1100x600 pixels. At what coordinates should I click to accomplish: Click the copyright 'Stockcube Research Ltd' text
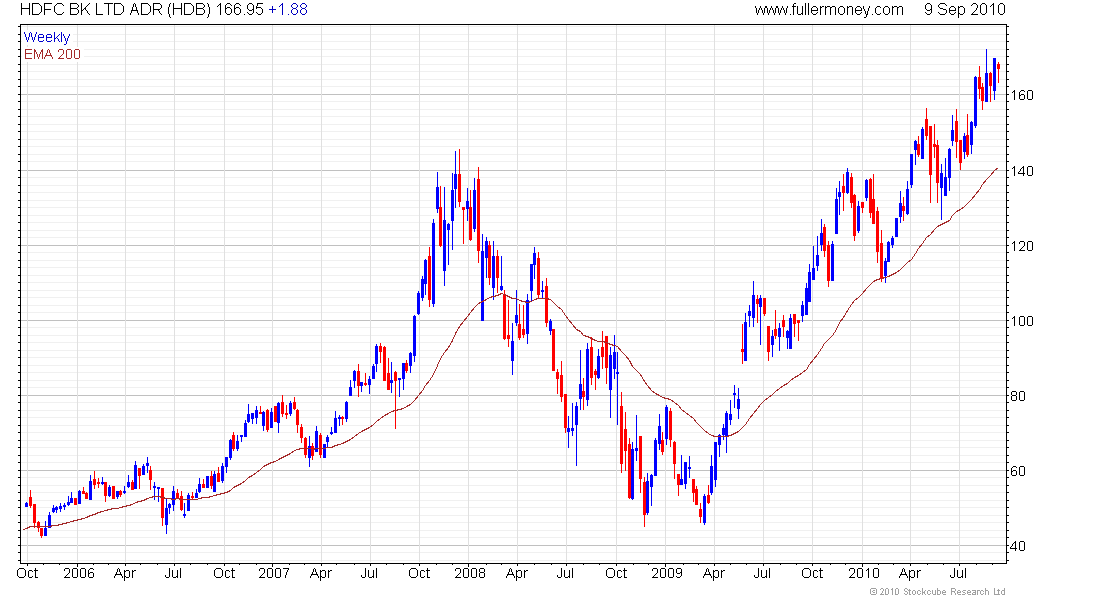(x=937, y=592)
